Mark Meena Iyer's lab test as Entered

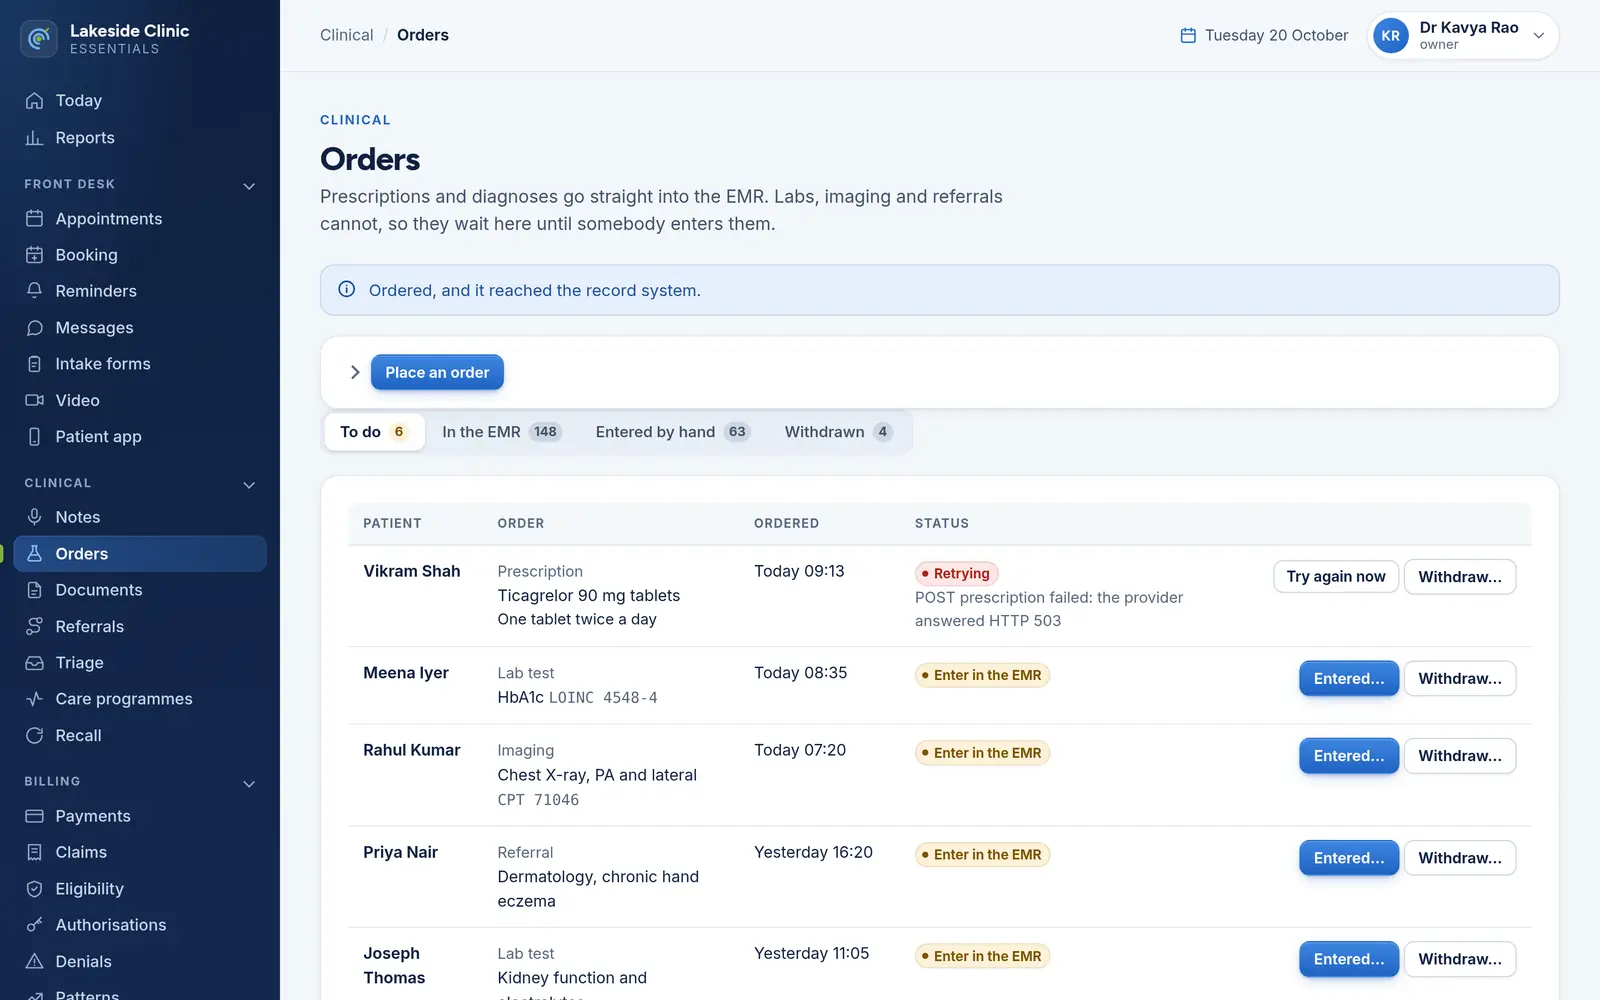[x=1349, y=678]
